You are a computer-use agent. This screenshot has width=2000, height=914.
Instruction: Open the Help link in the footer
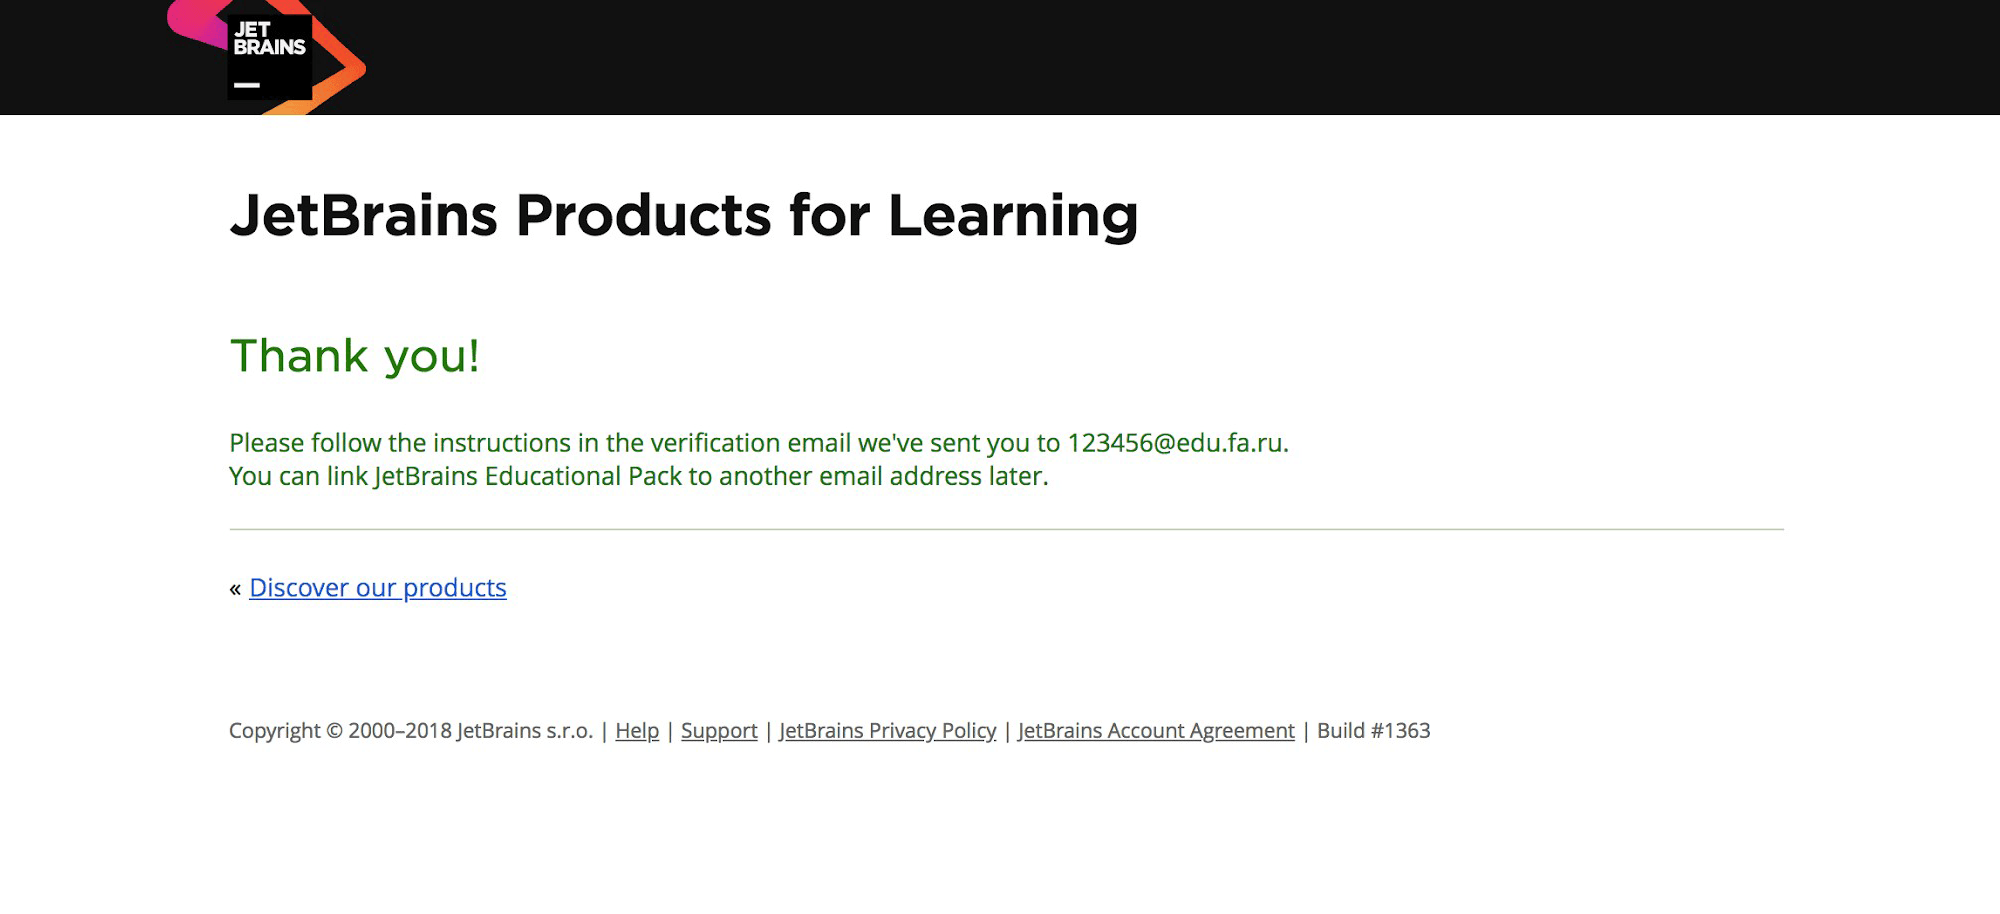click(x=637, y=731)
